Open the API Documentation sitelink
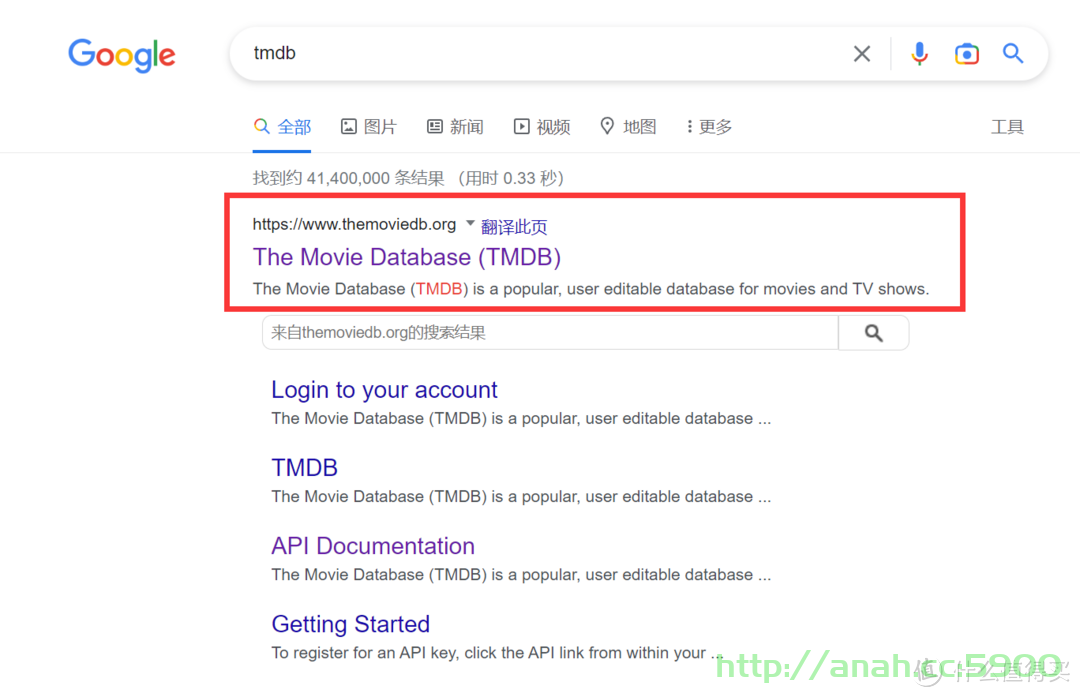 (x=373, y=546)
